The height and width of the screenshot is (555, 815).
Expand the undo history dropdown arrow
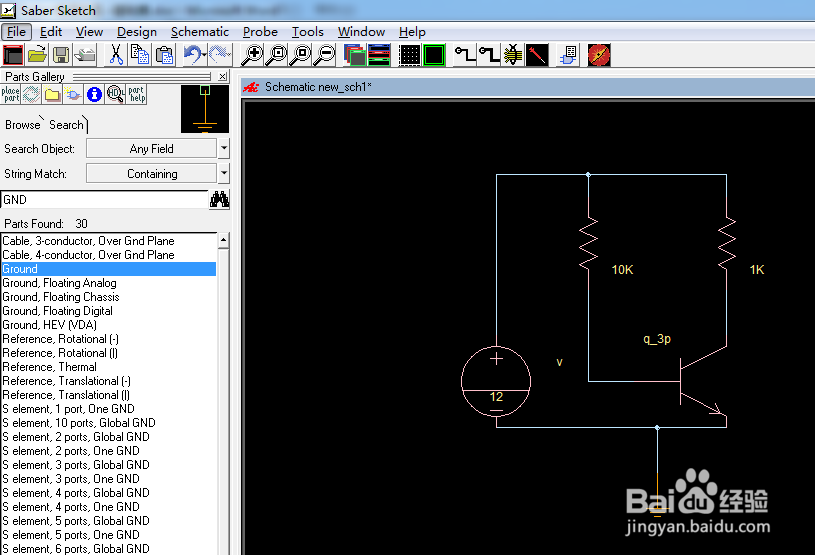tap(204, 54)
